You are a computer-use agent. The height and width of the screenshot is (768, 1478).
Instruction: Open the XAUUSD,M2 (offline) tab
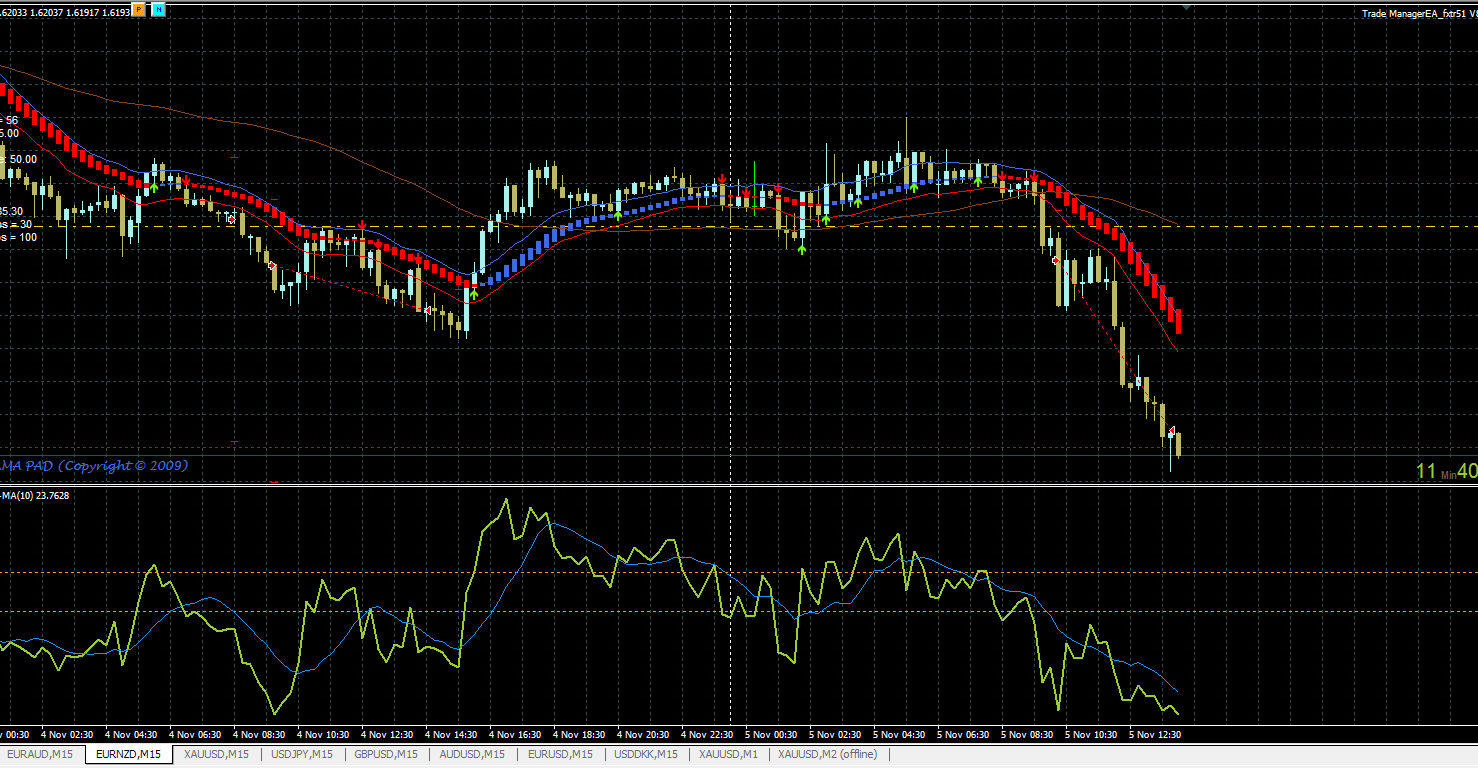click(x=827, y=754)
